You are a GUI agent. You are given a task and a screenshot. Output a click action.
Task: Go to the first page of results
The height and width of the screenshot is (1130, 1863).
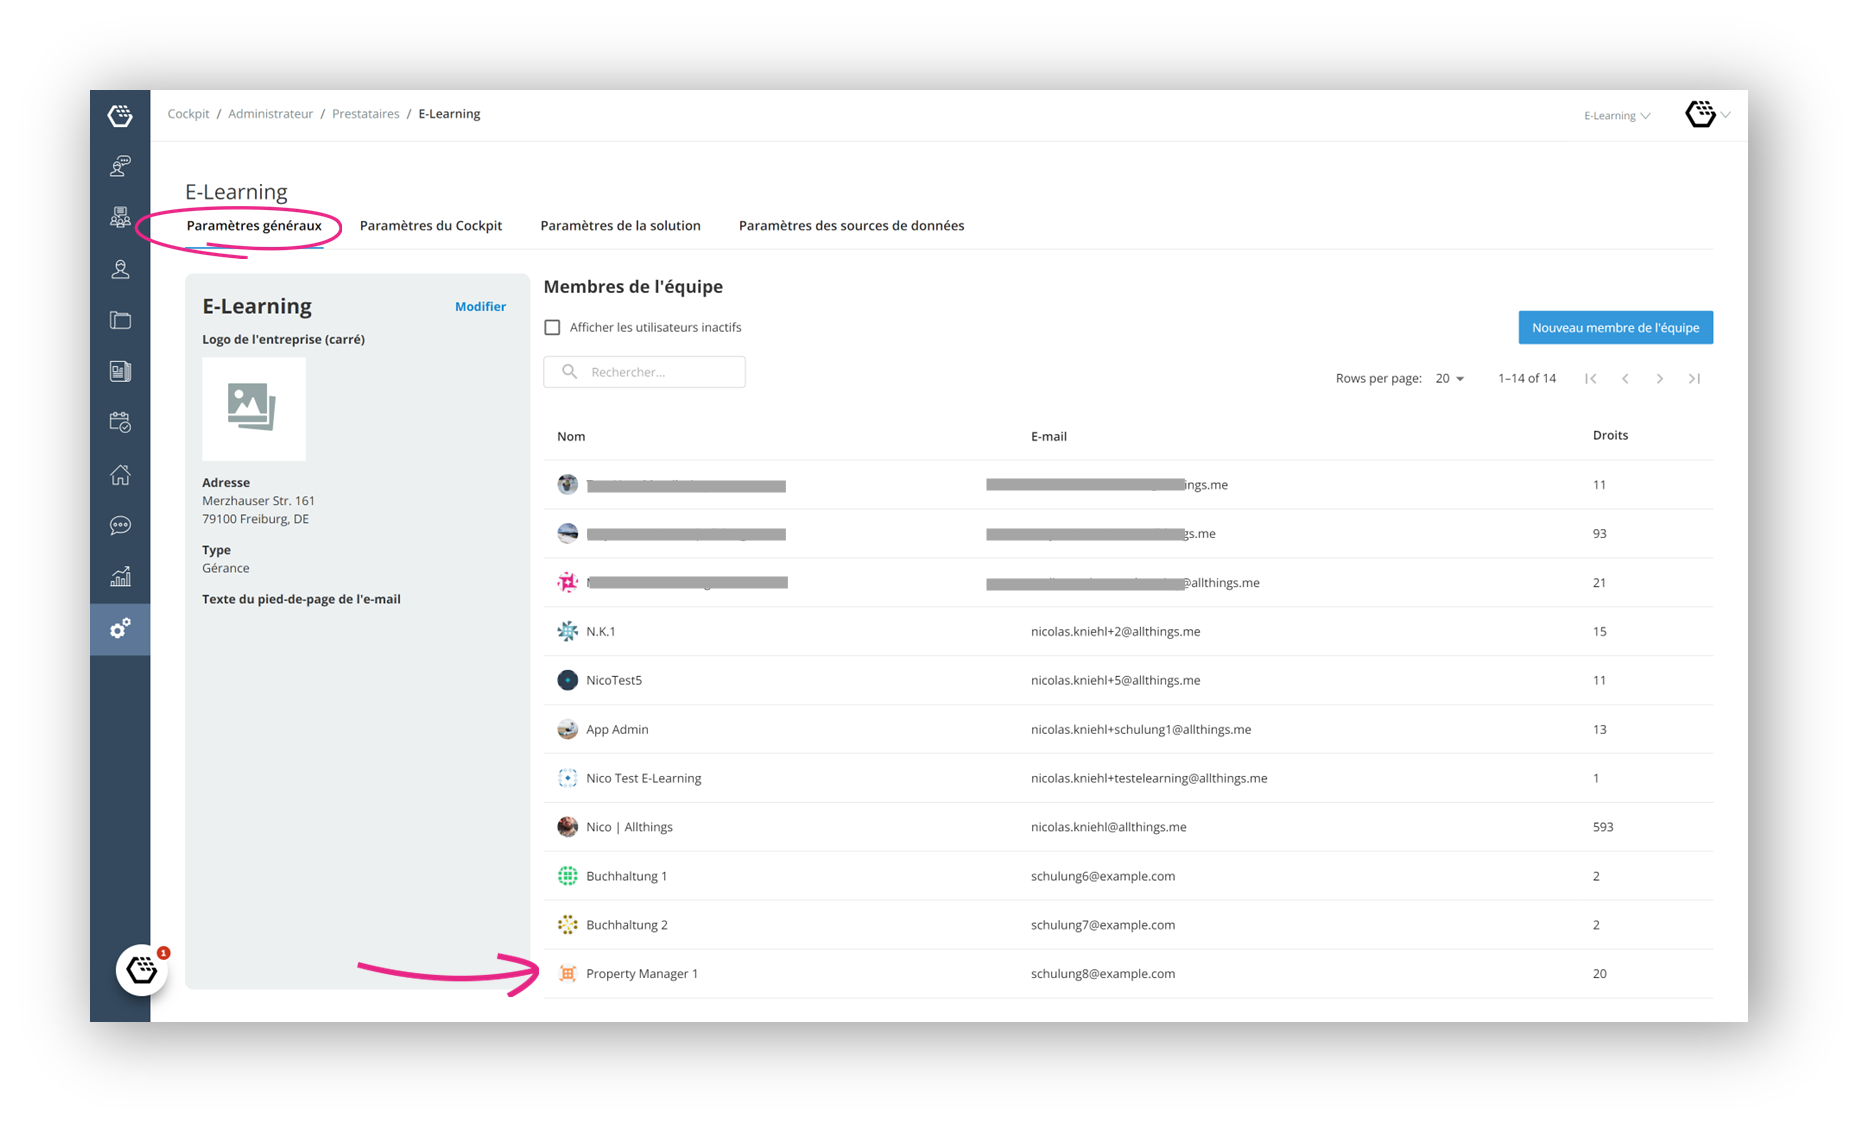[x=1590, y=378]
